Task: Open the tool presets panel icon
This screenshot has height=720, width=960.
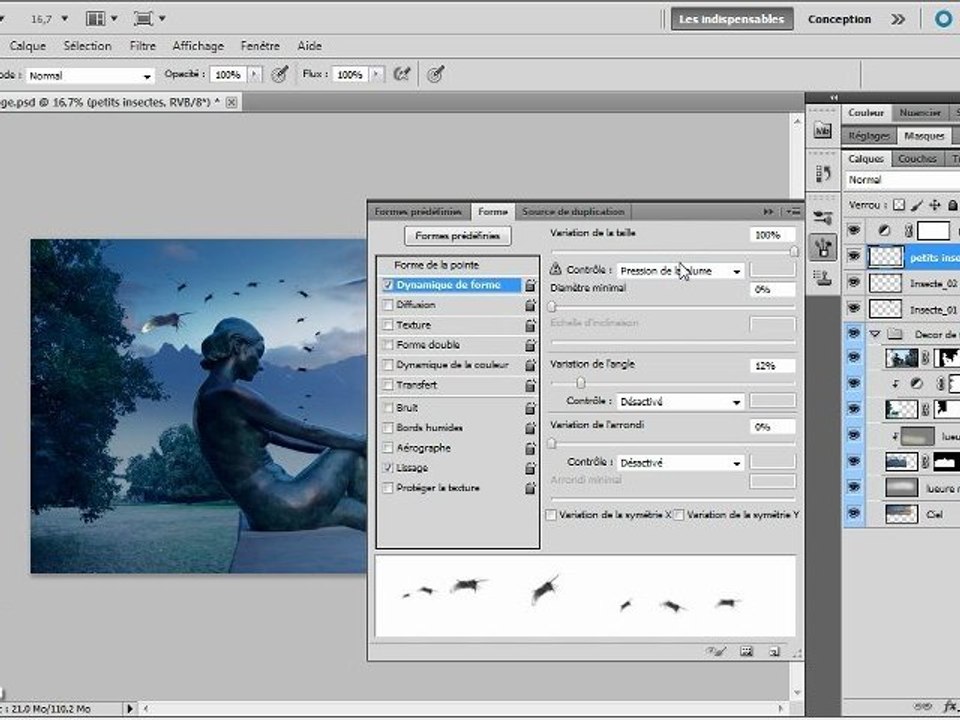Action: pyautogui.click(x=822, y=217)
